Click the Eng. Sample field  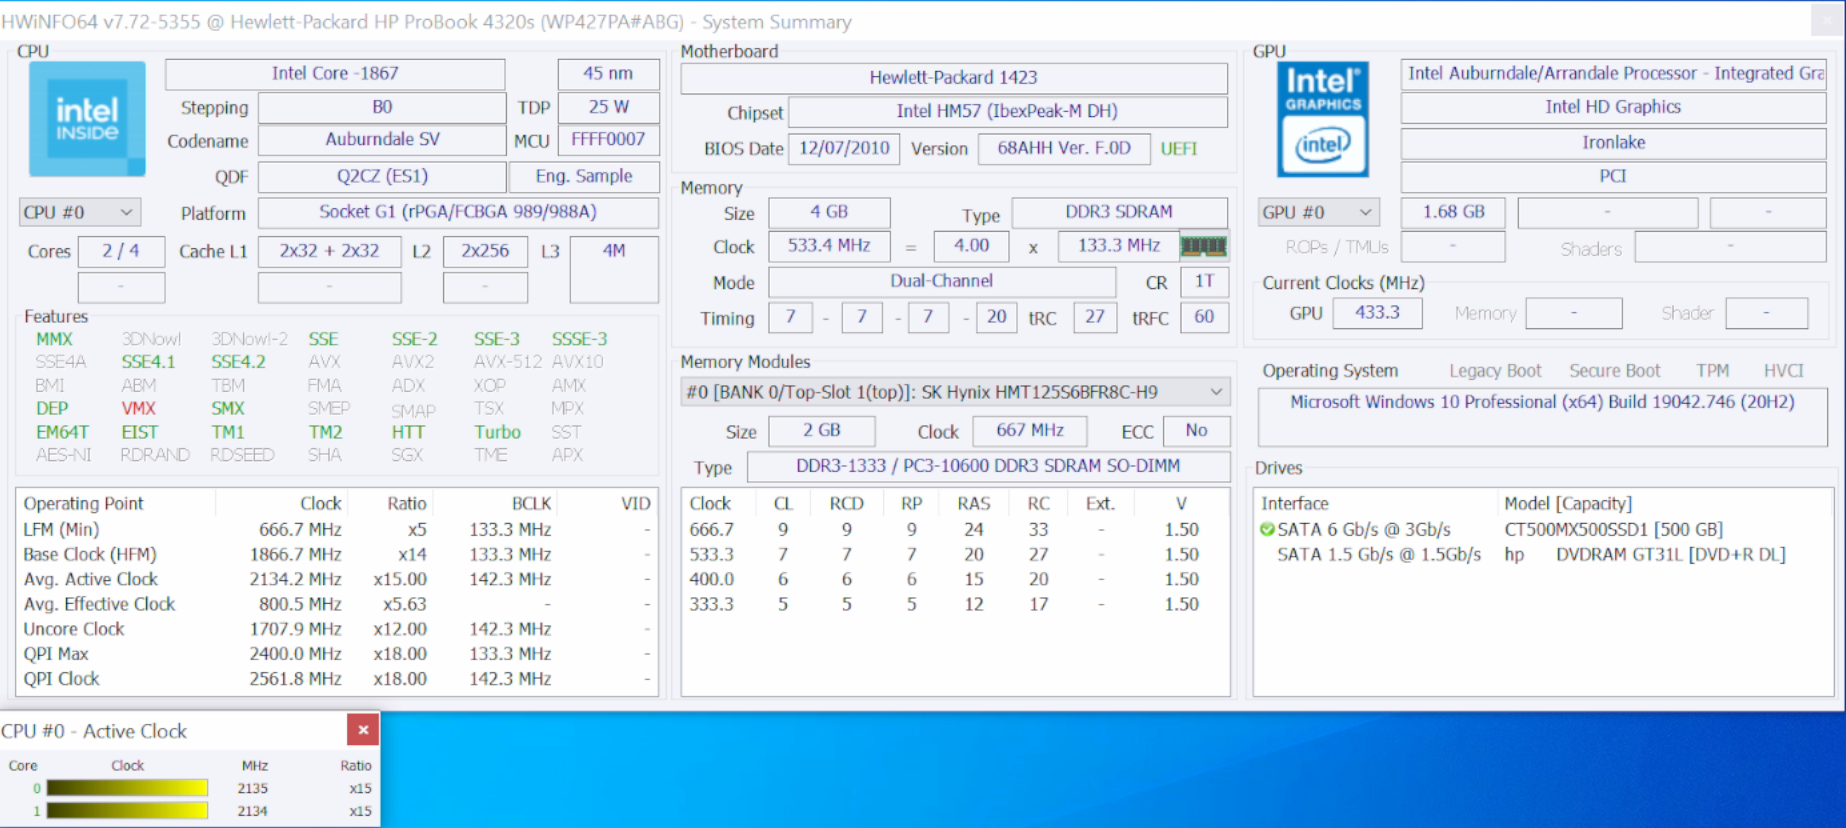click(x=584, y=176)
